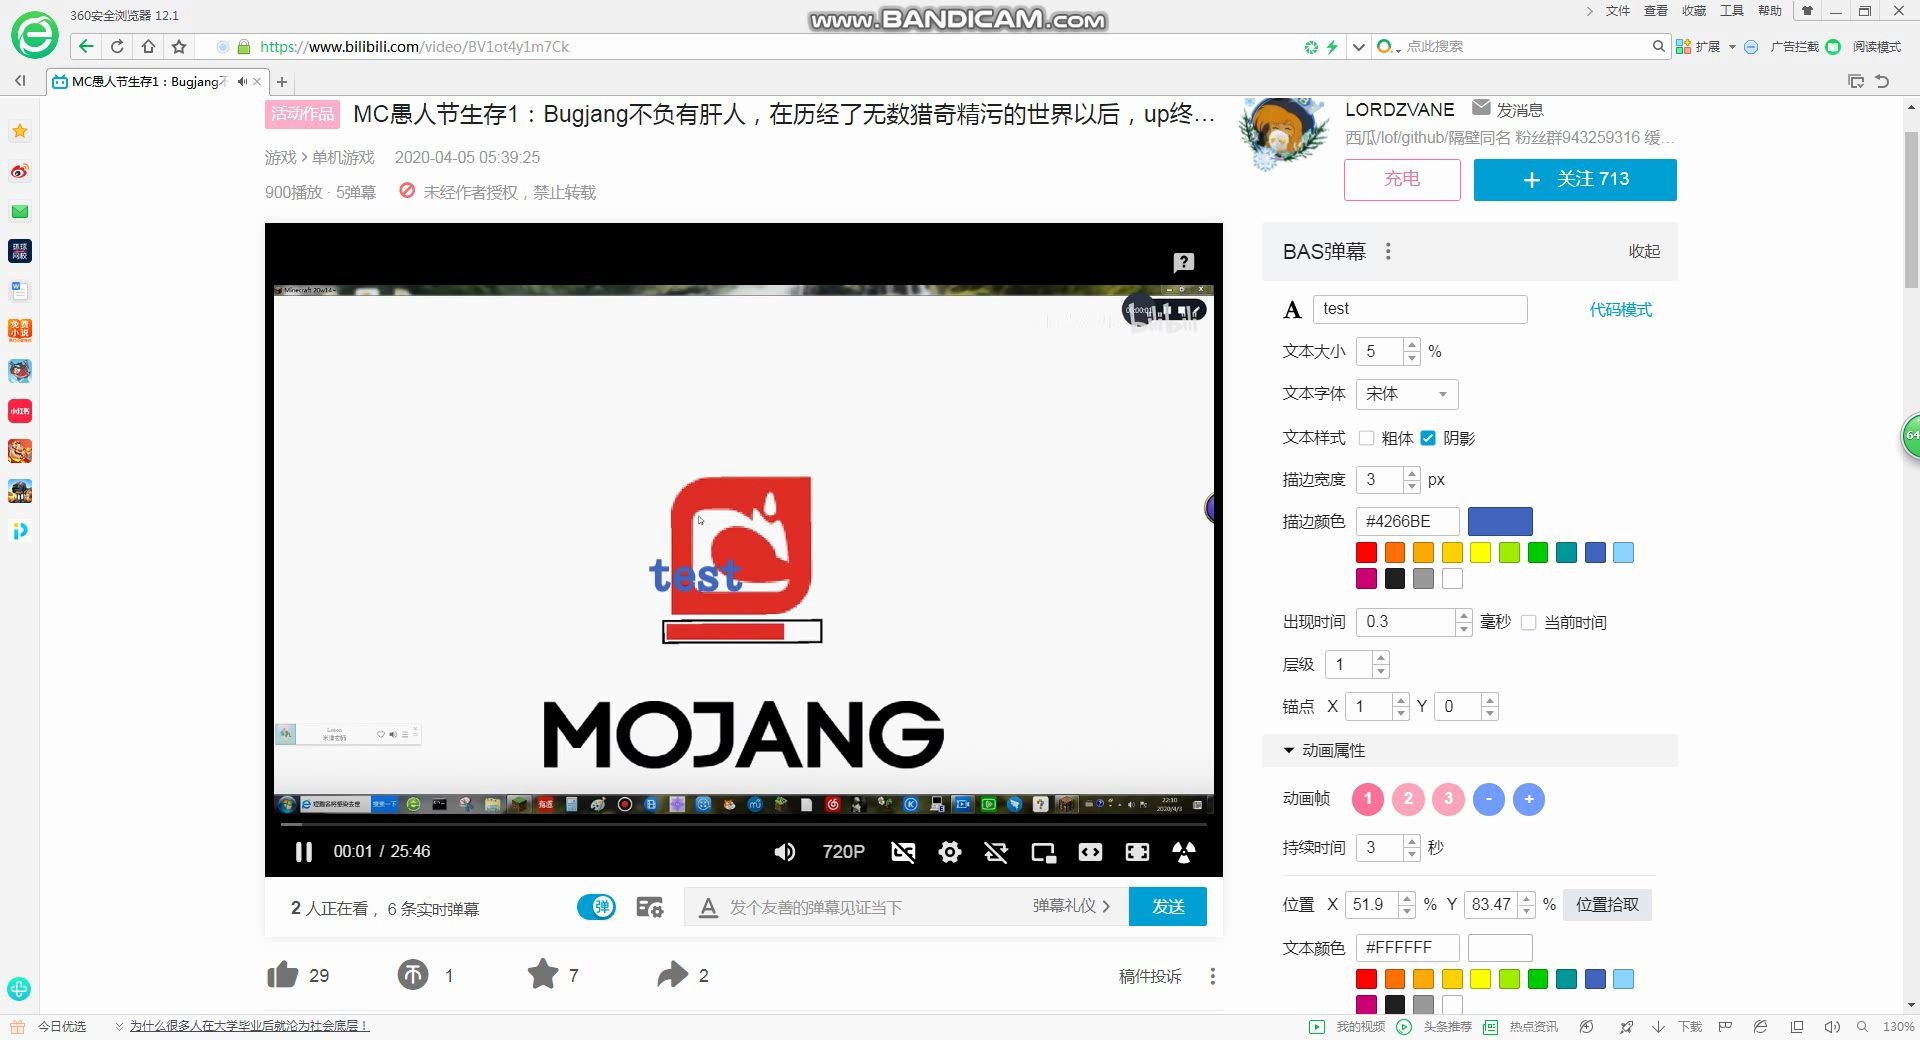Image resolution: width=1920 pixels, height=1040 pixels.
Task: Increase 文本大小 with the up stepper
Action: pyautogui.click(x=1412, y=345)
